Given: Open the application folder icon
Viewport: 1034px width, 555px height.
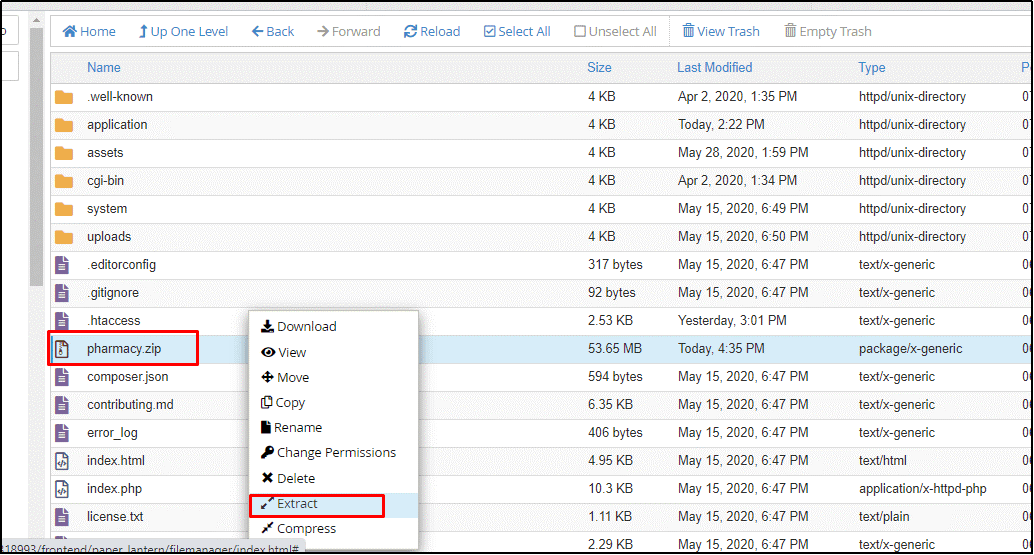Looking at the screenshot, I should (64, 125).
